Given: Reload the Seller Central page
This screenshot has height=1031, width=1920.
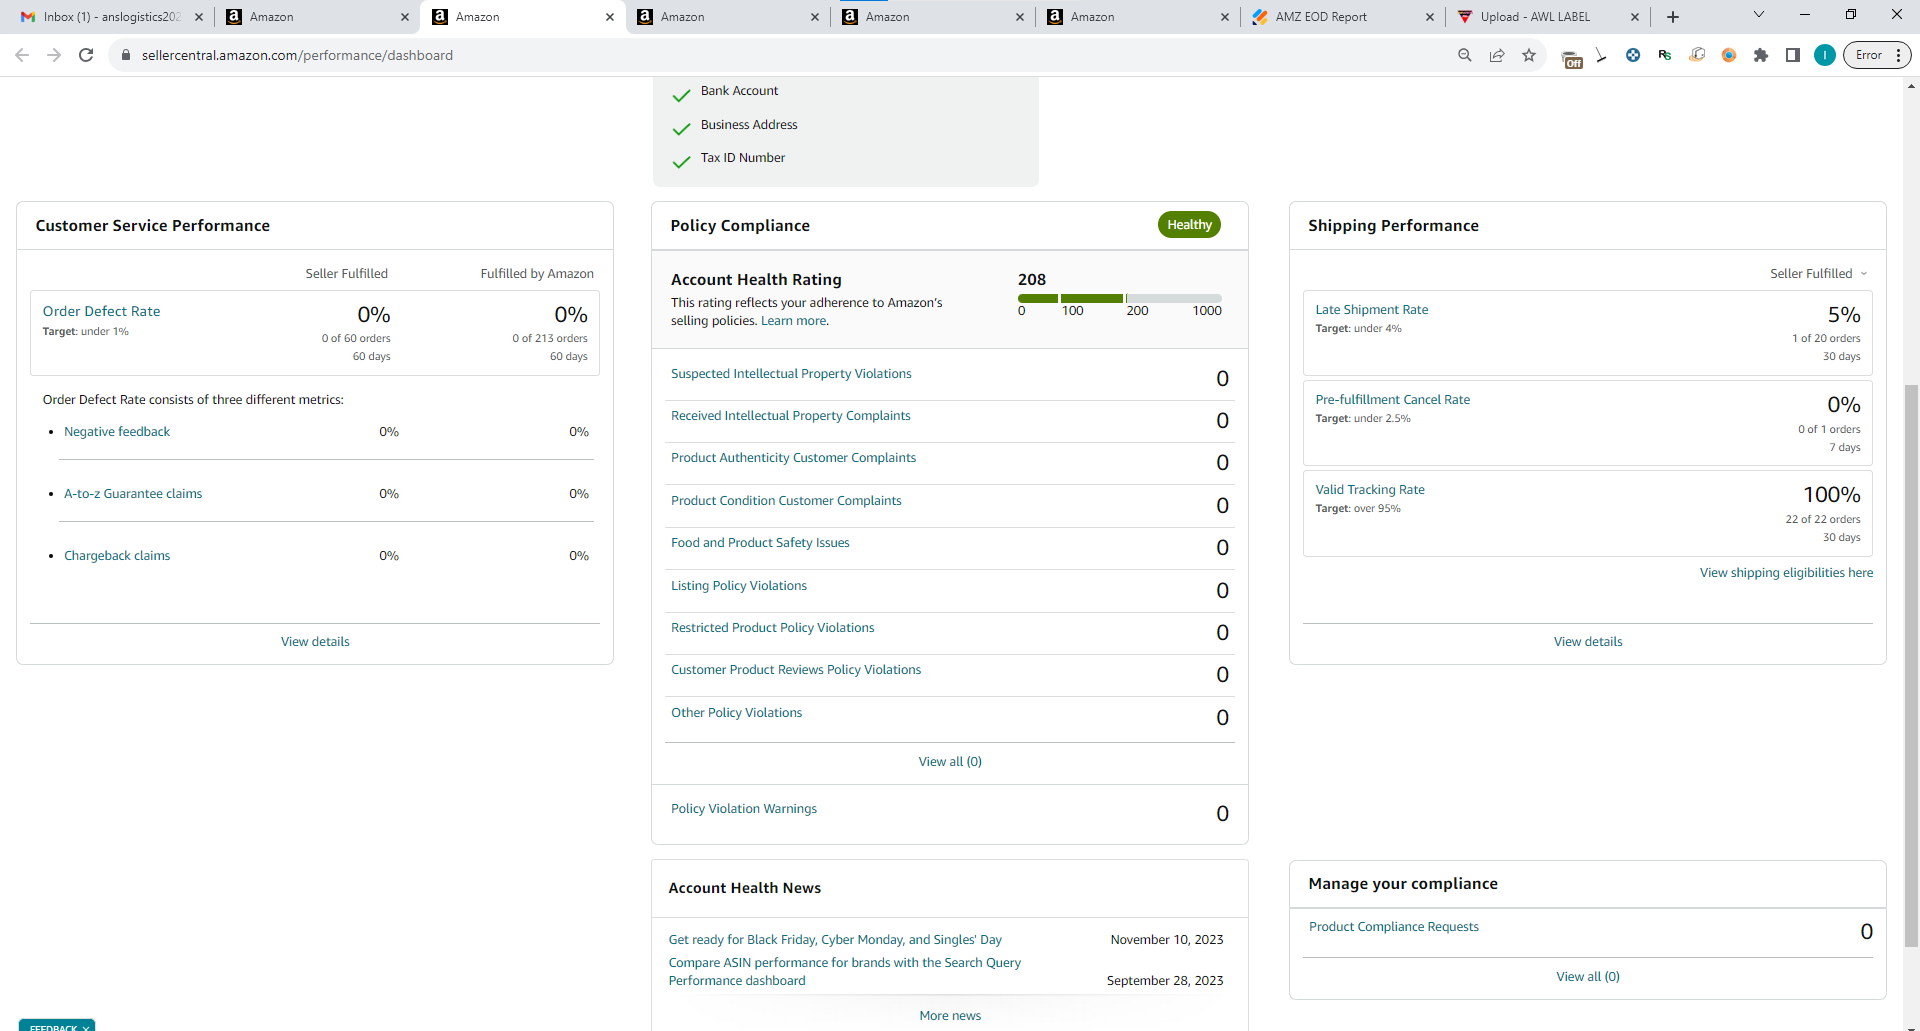Looking at the screenshot, I should tap(86, 55).
